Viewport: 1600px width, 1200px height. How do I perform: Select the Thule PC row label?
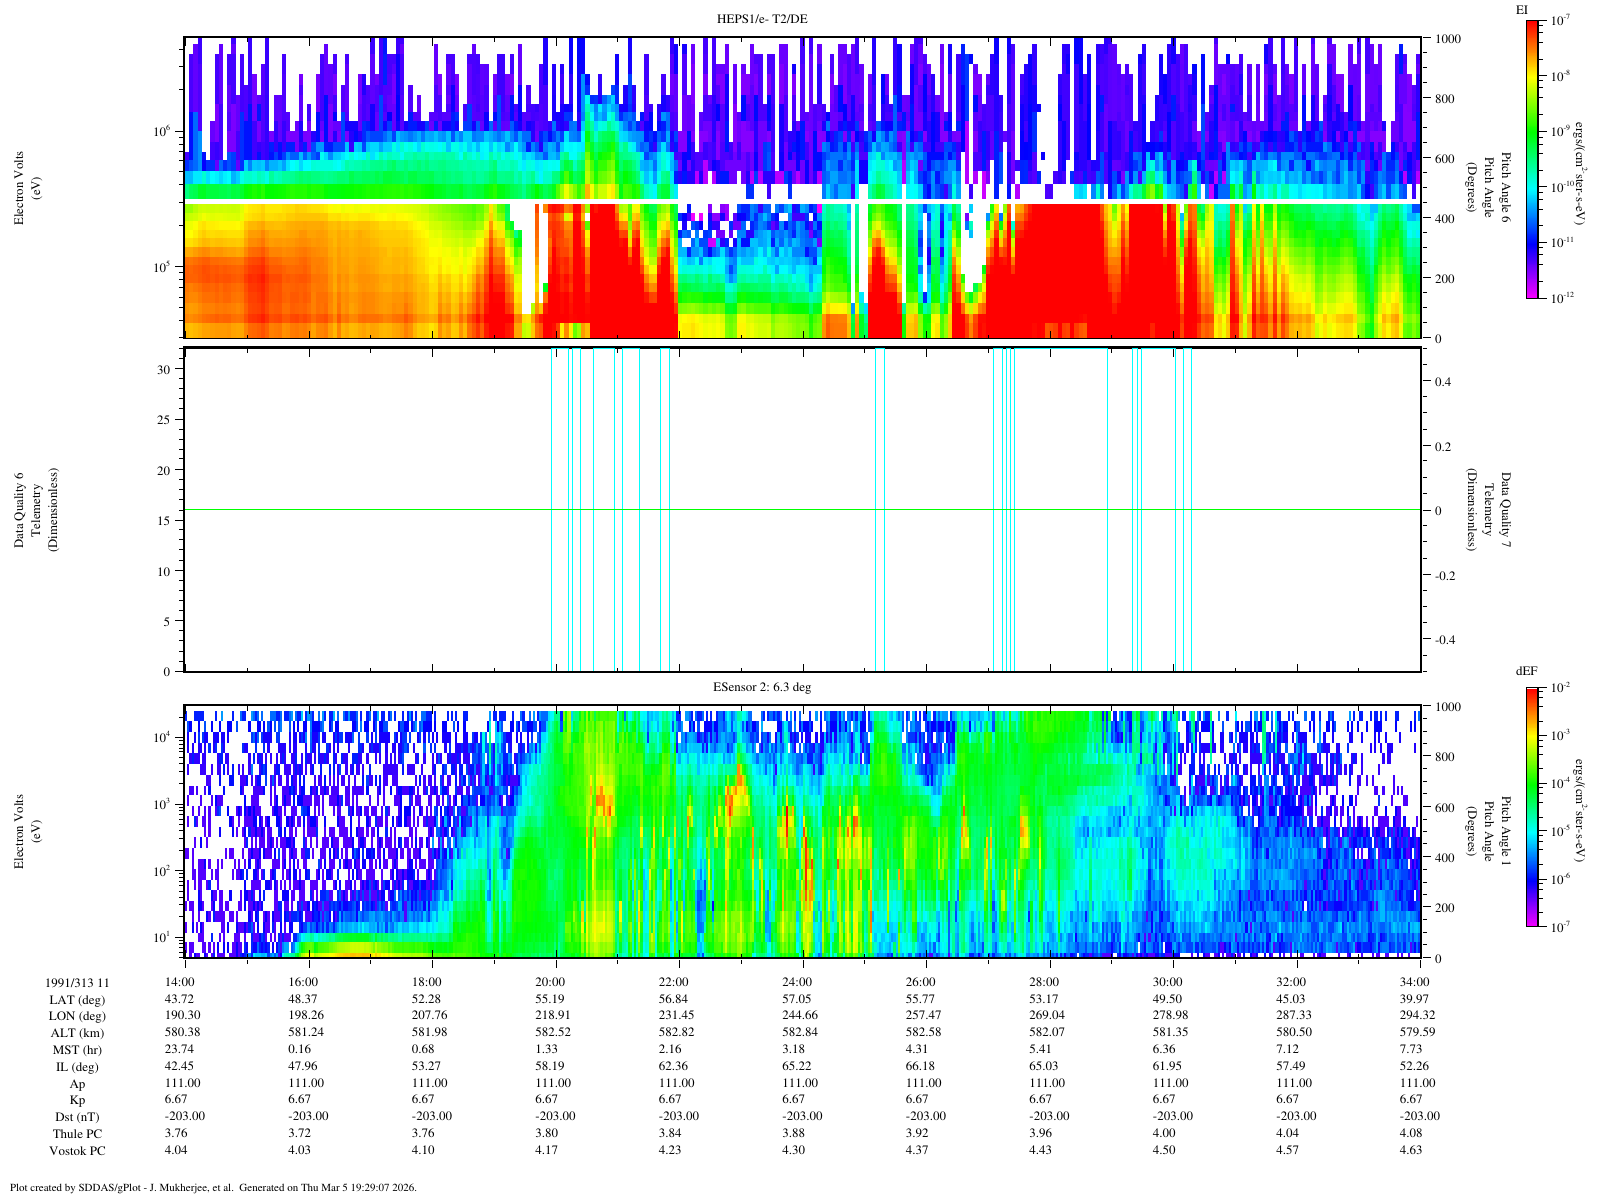[77, 1134]
